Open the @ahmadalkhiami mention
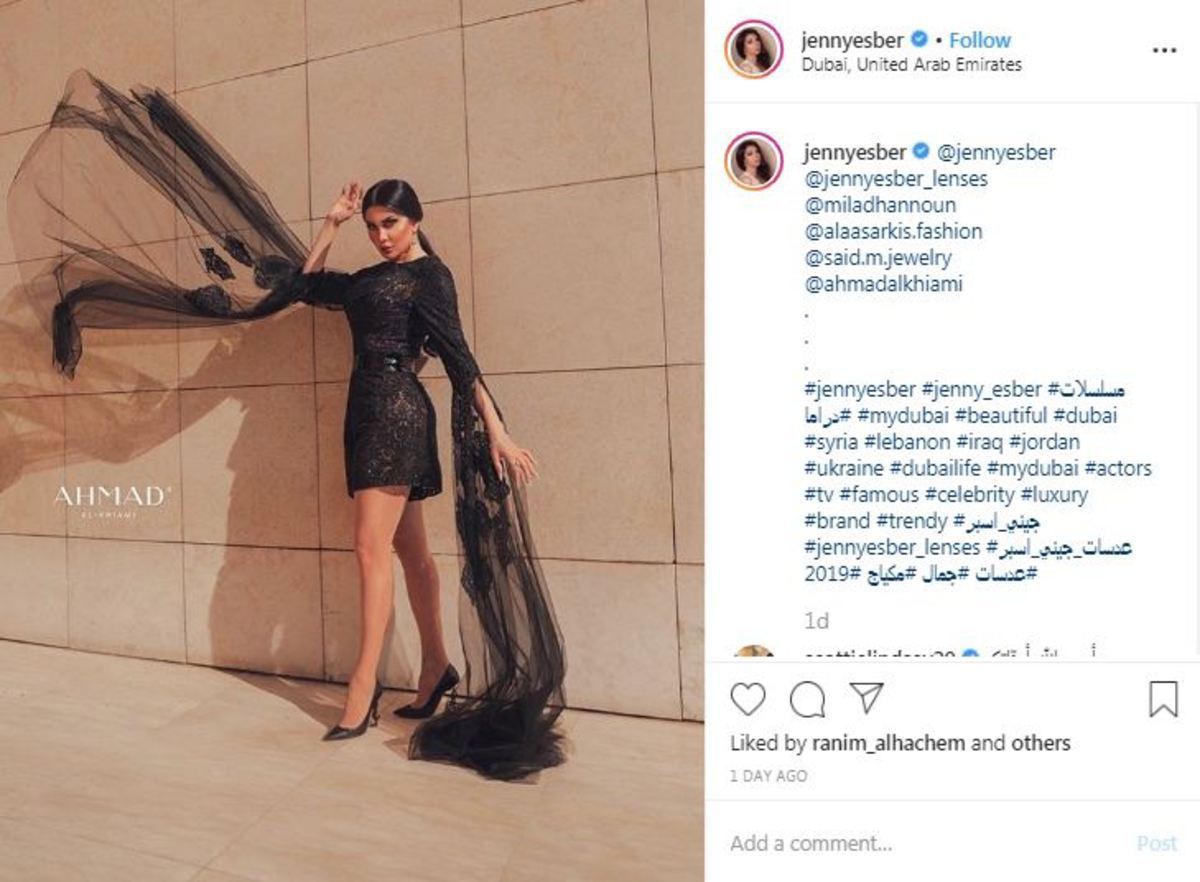The image size is (1200, 882). 883,284
